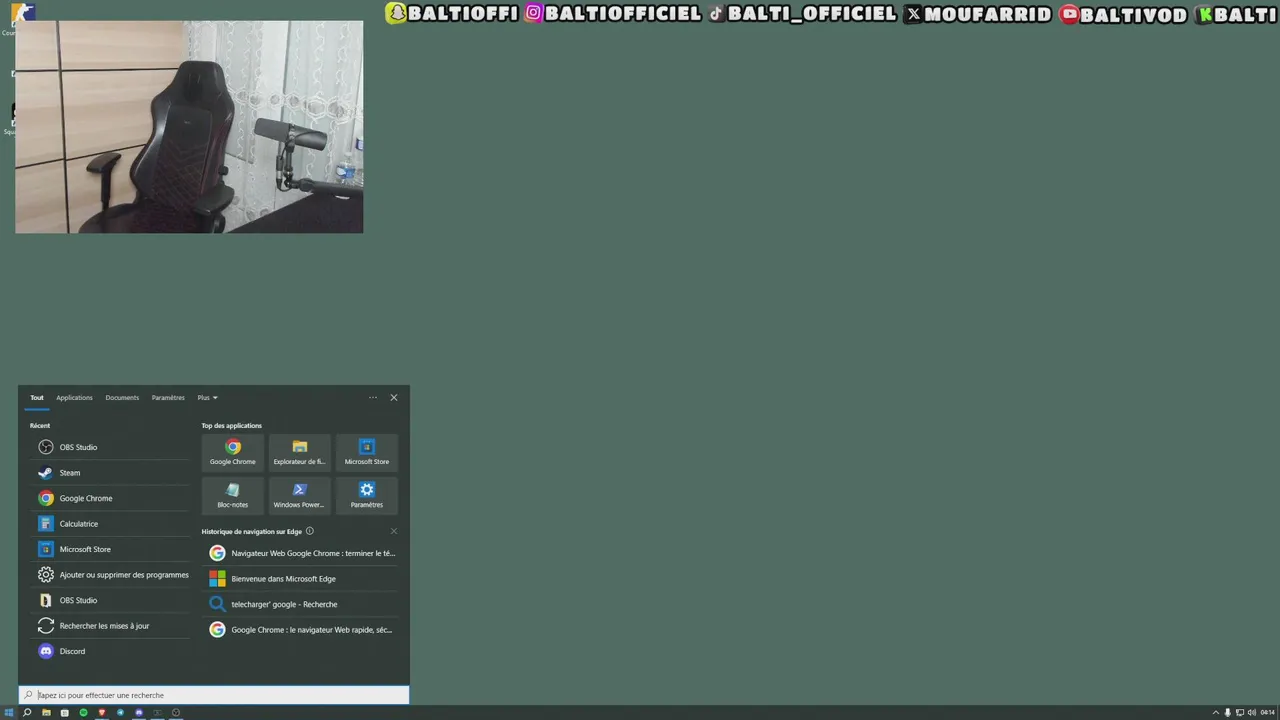This screenshot has width=1280, height=720.
Task: Open the Google Chrome tile in Top des applications
Action: point(233,453)
